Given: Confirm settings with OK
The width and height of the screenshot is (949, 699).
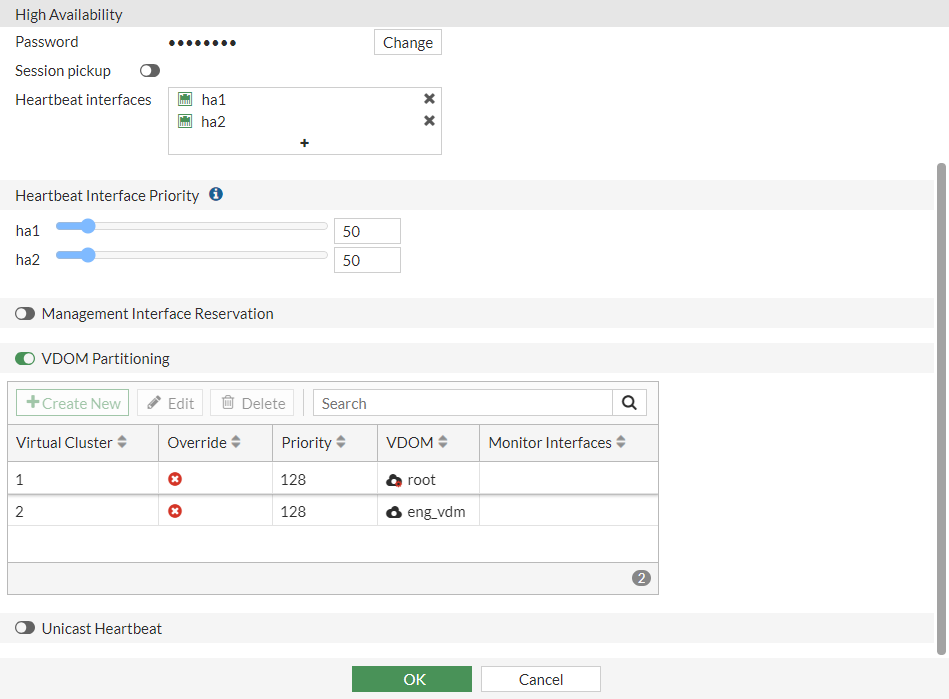Looking at the screenshot, I should click(411, 678).
